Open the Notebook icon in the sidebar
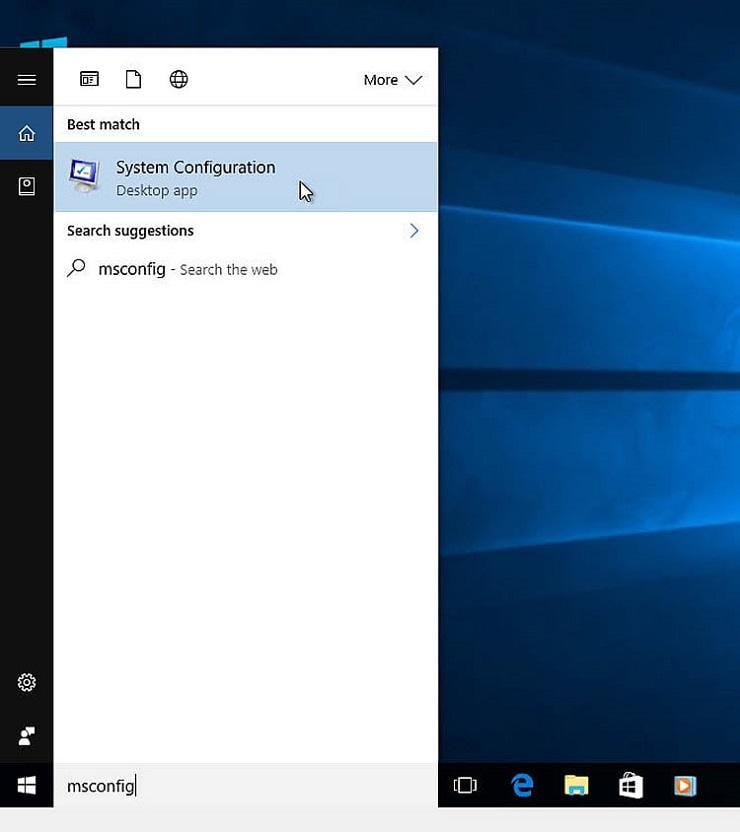Viewport: 740px width, 832px height. (x=27, y=186)
